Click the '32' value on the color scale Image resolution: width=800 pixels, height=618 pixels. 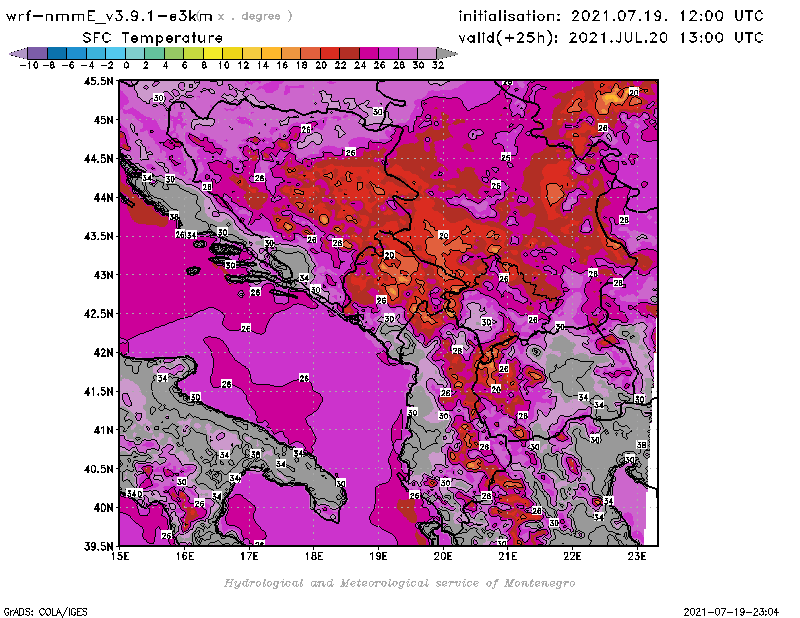(x=438, y=65)
